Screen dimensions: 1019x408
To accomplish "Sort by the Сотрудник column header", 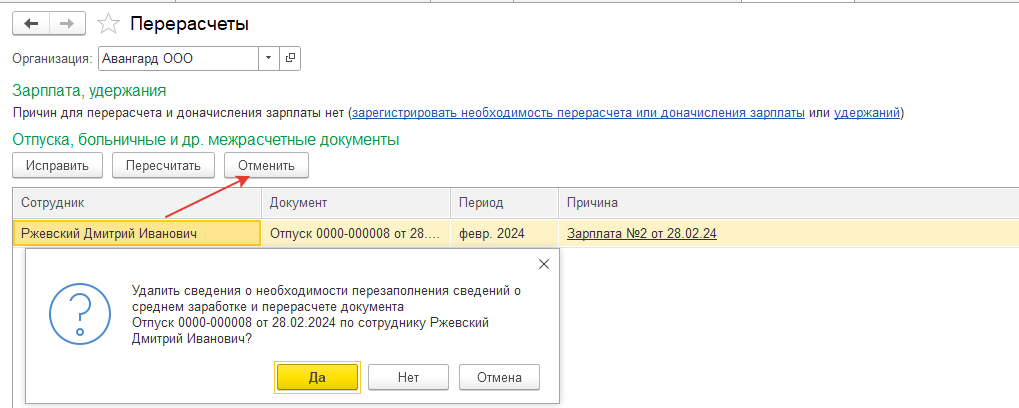I will pos(136,203).
